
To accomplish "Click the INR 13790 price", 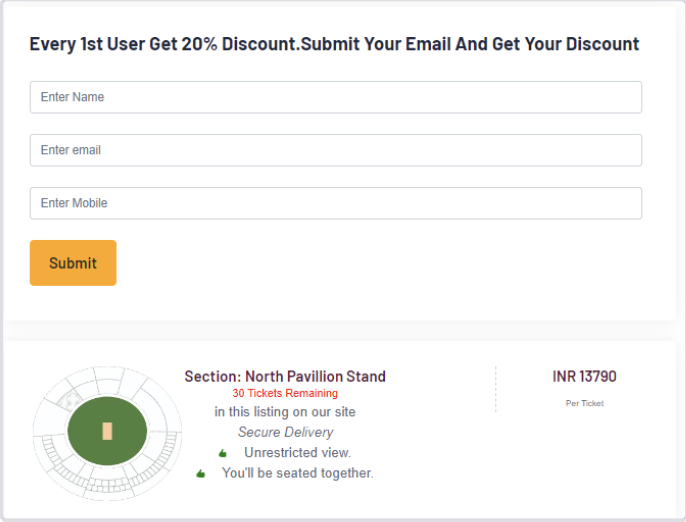I will 584,376.
